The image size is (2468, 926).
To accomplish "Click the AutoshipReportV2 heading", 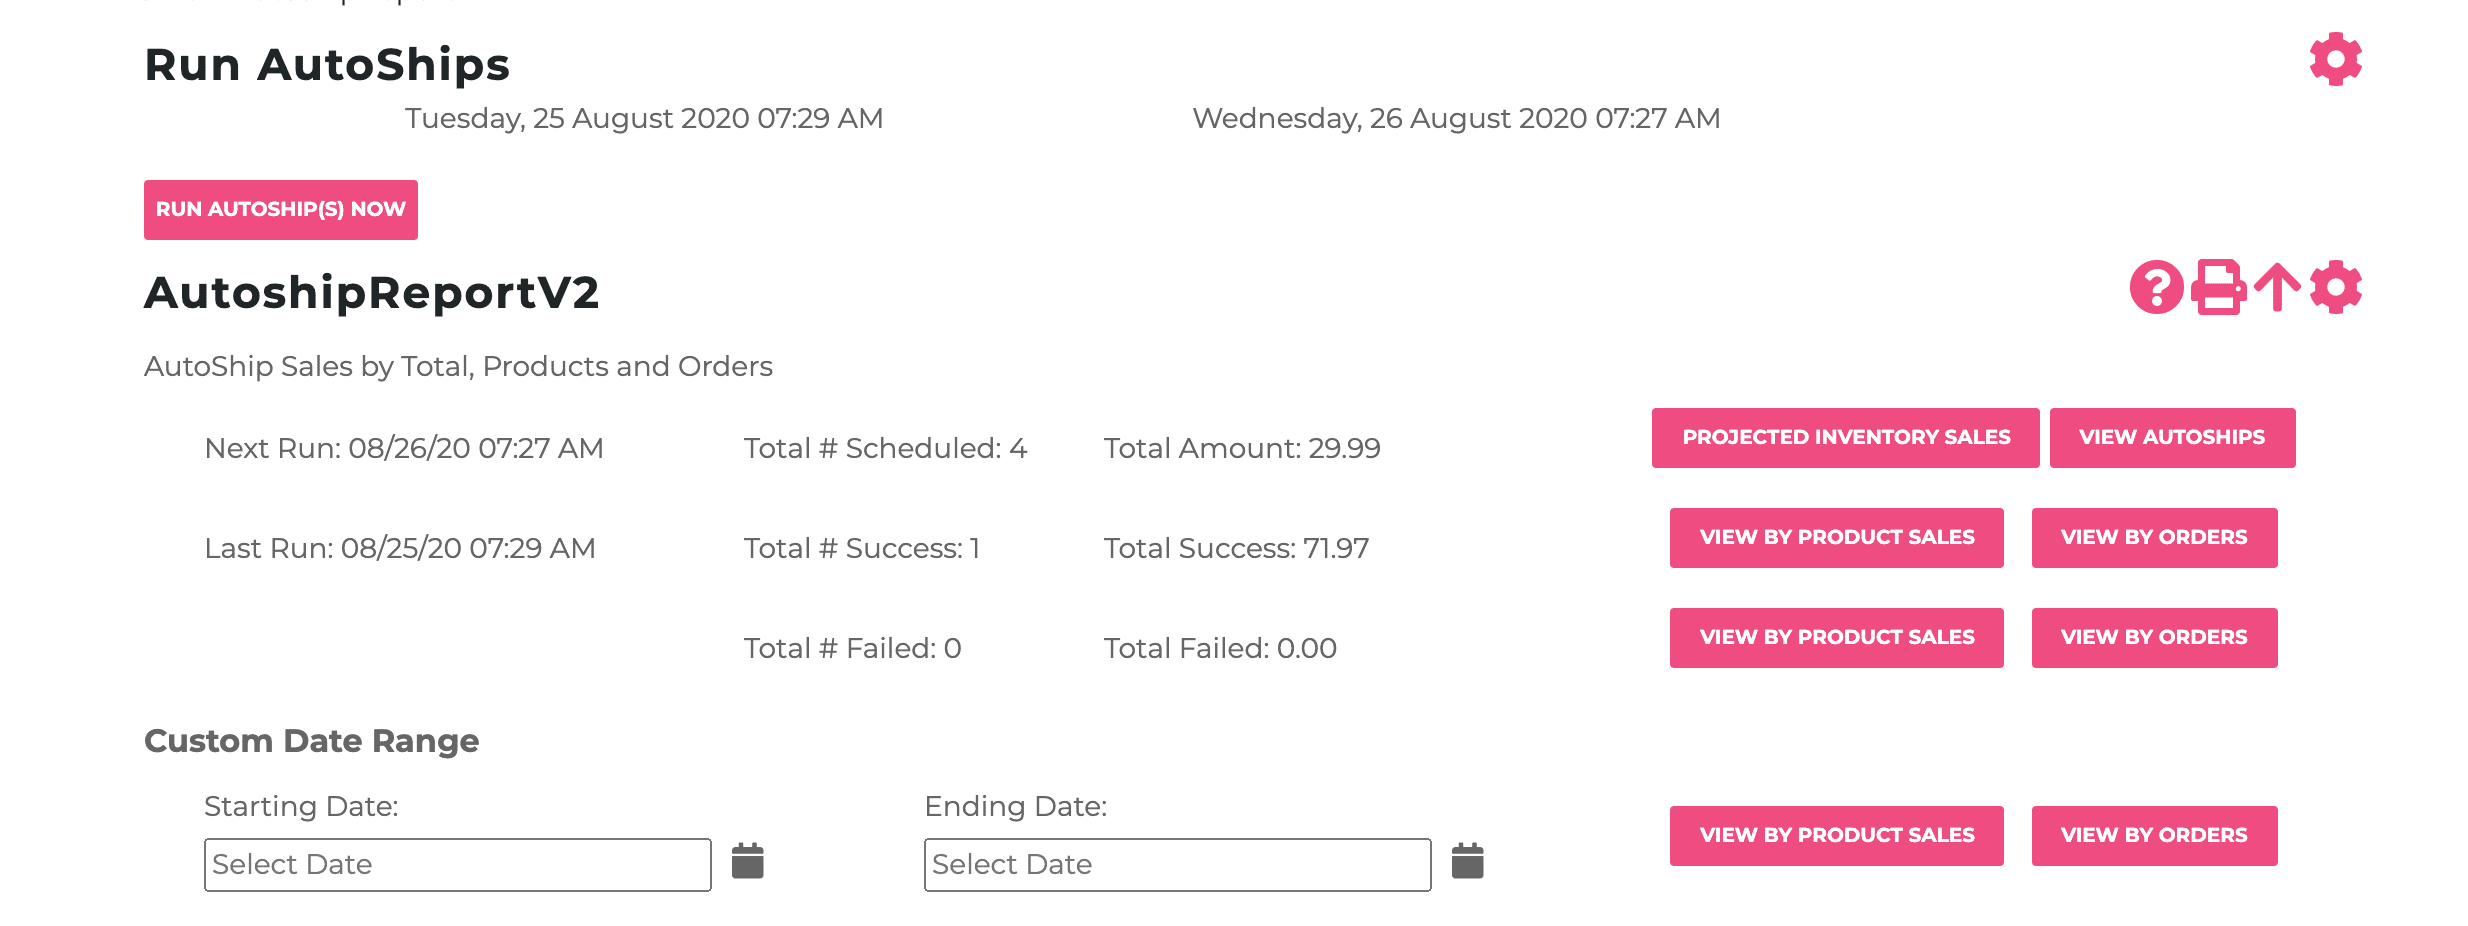I will (372, 293).
